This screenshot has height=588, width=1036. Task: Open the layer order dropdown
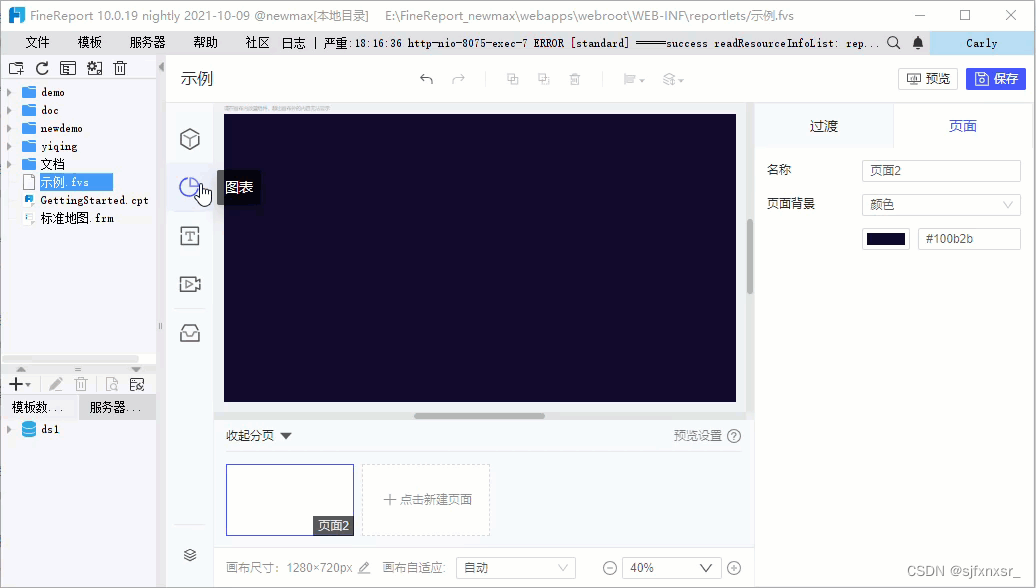(673, 79)
